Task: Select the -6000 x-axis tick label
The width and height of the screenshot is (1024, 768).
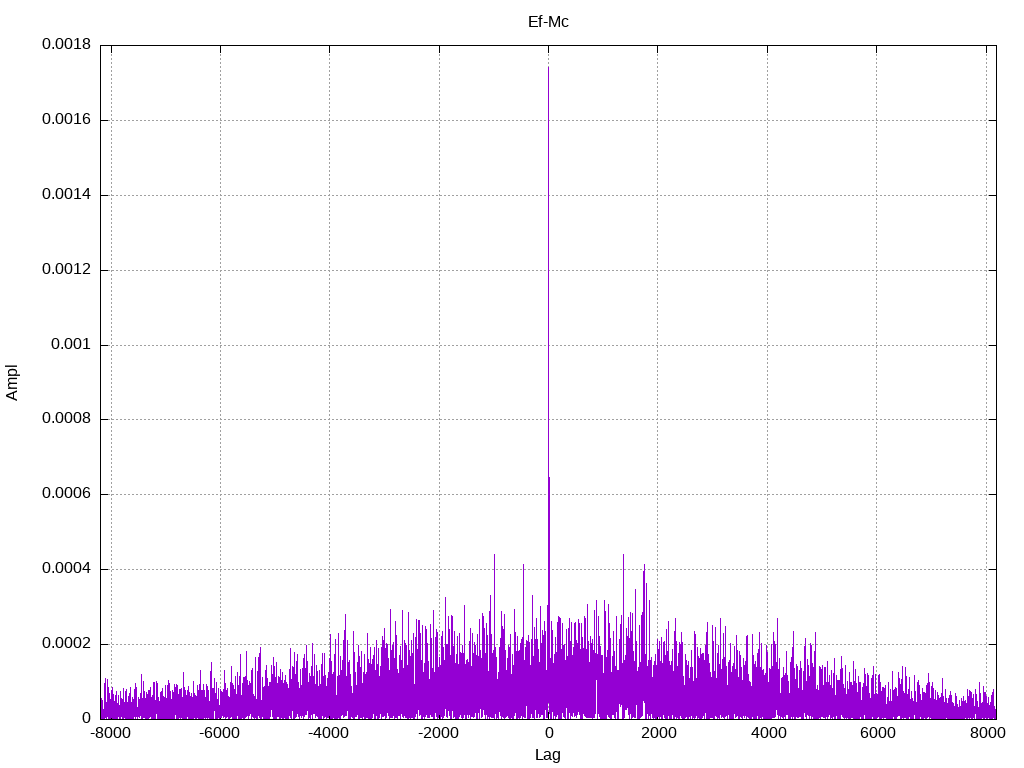Action: click(x=219, y=734)
